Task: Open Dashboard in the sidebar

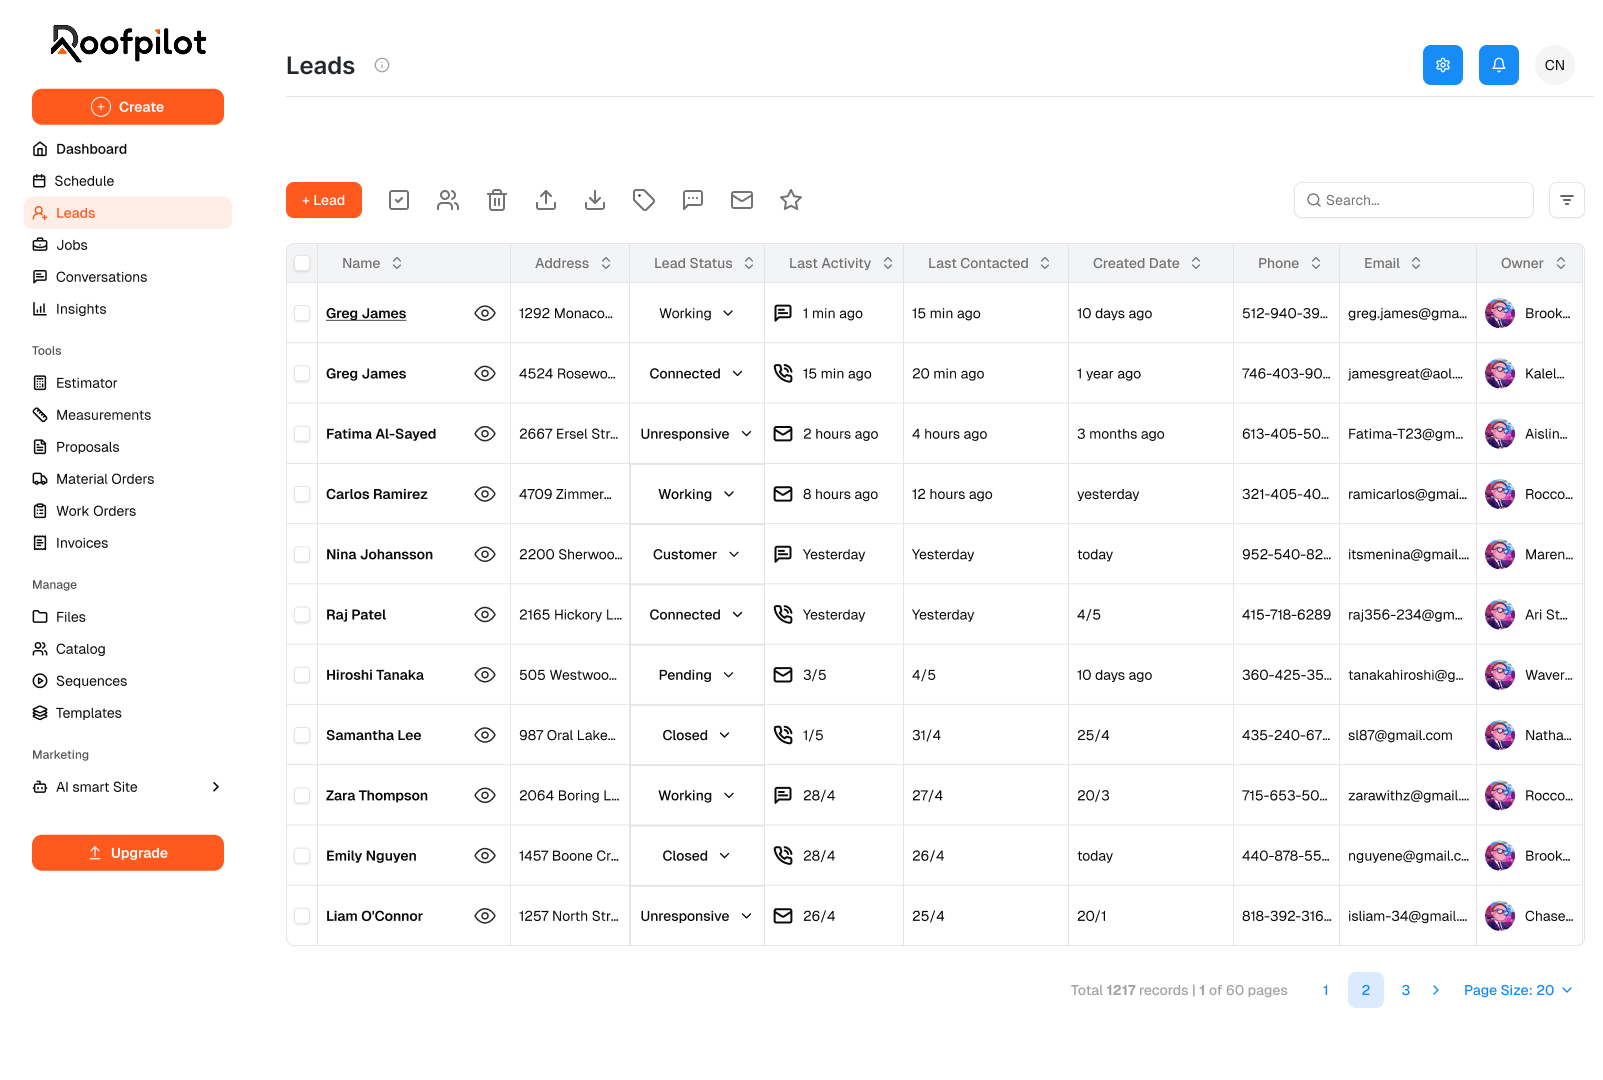Action: tap(128, 149)
